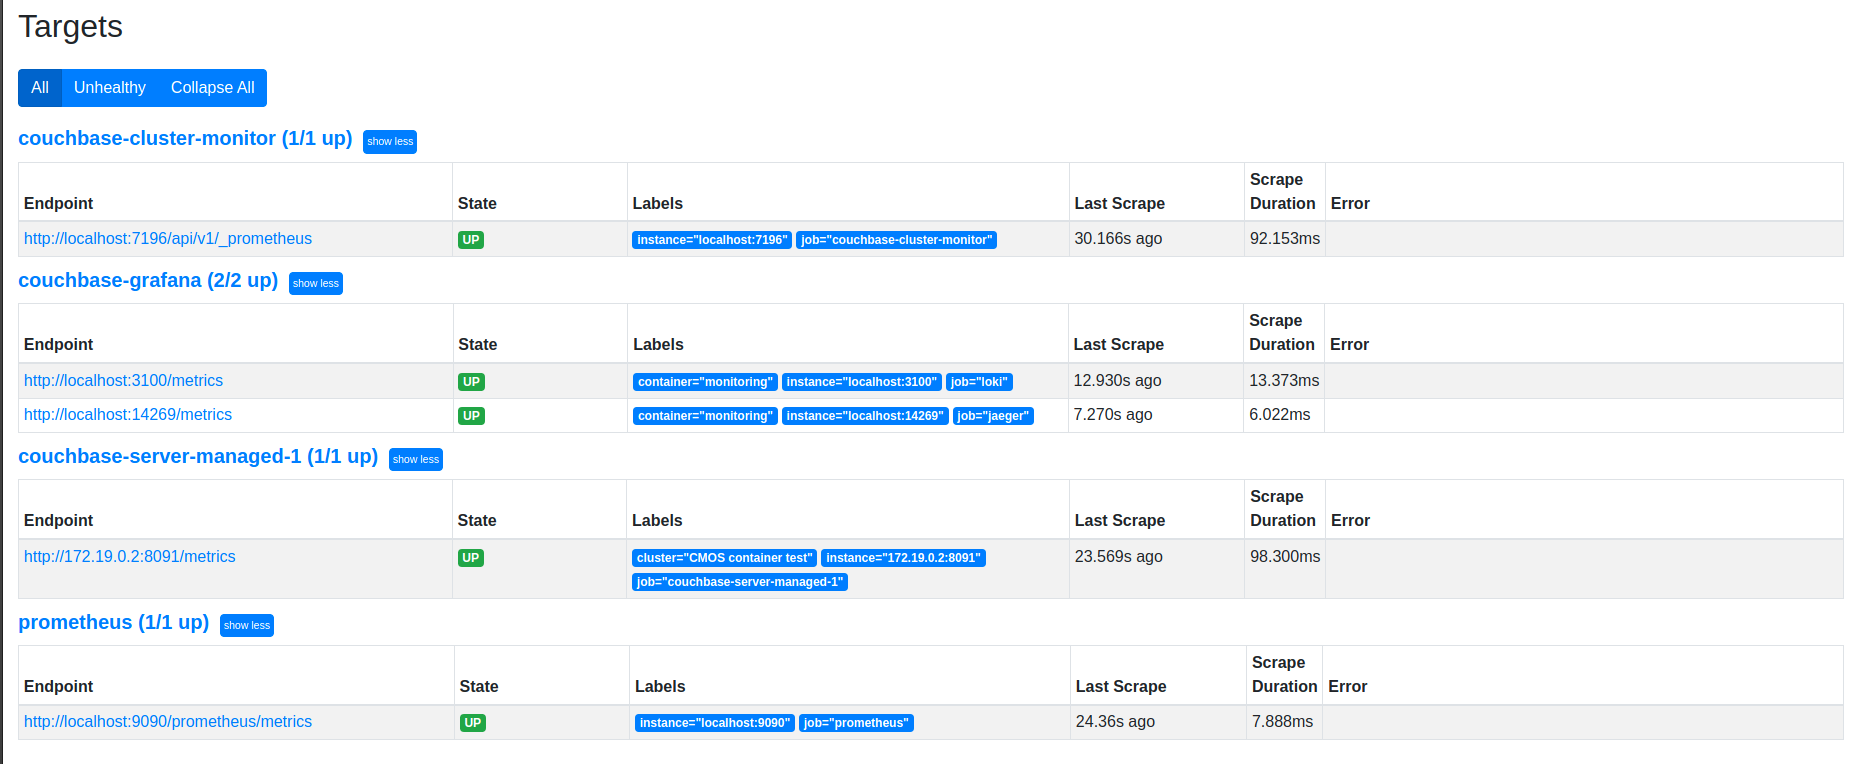Screen dimensions: 1858x764
Task: Collapse couchbase-cluster-monitor with show less
Action: tap(390, 142)
